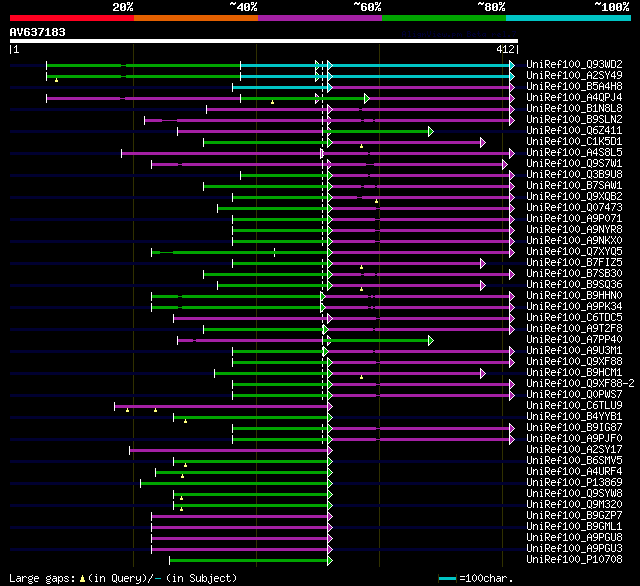This screenshot has height=586, width=640.
Task: Click UniRef100_A2SY17 text
Action: click(574, 450)
